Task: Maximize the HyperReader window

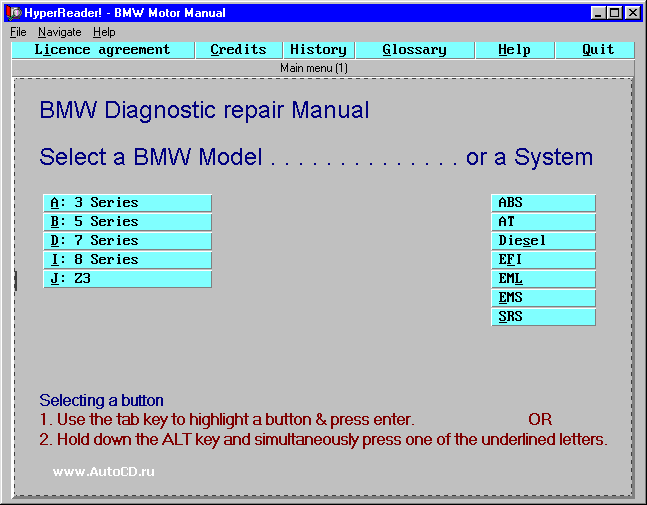Action: [x=614, y=13]
